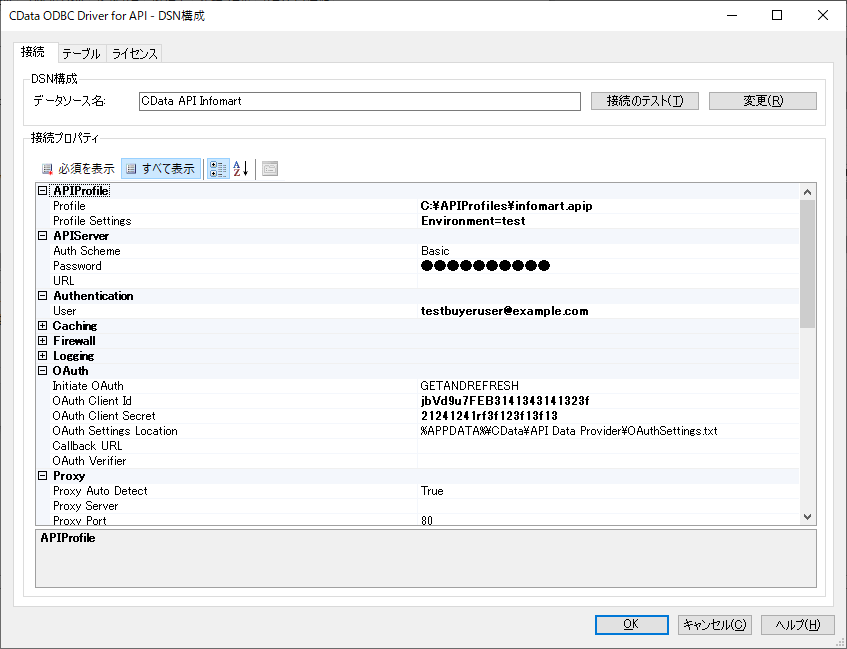Select the User value testbuyeruser@example.com

(505, 311)
